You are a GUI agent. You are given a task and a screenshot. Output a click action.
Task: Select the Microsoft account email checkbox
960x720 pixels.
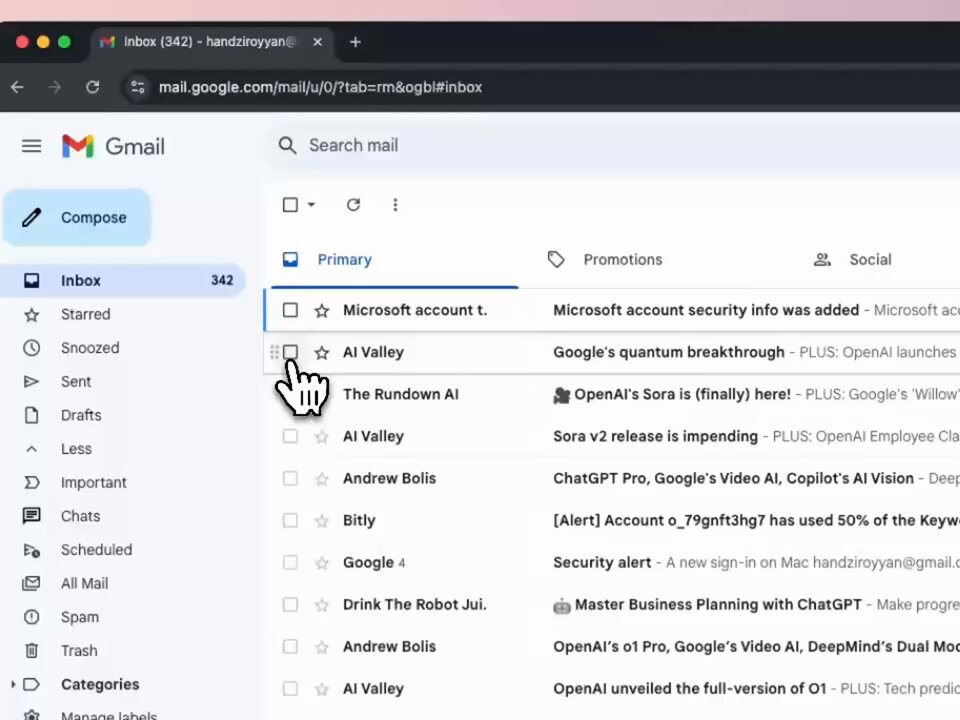(290, 310)
